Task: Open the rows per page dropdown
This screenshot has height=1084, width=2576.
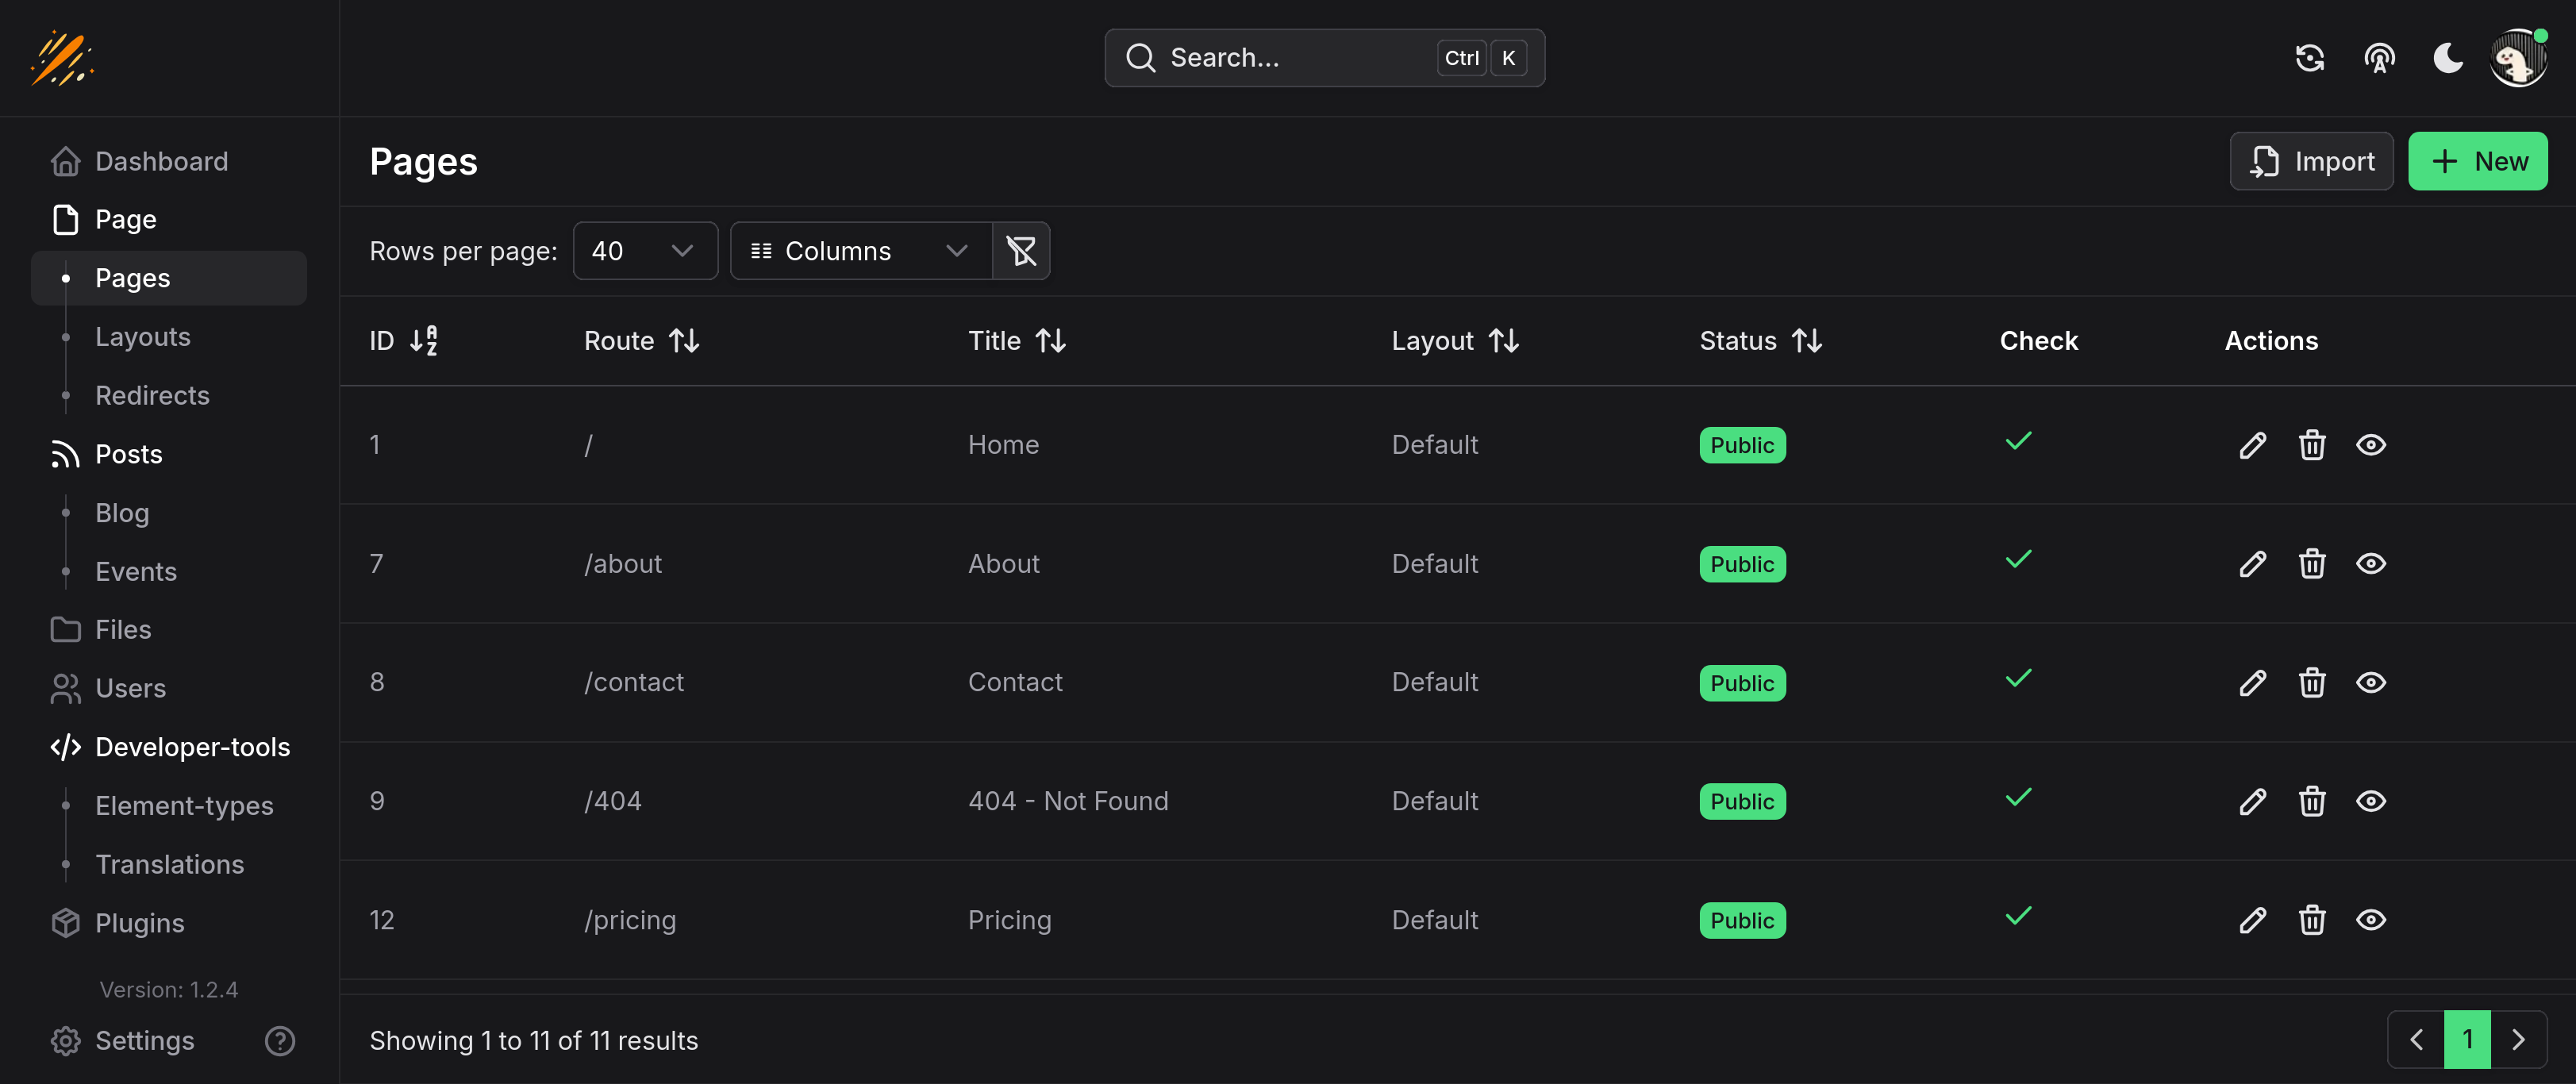Action: (x=645, y=251)
